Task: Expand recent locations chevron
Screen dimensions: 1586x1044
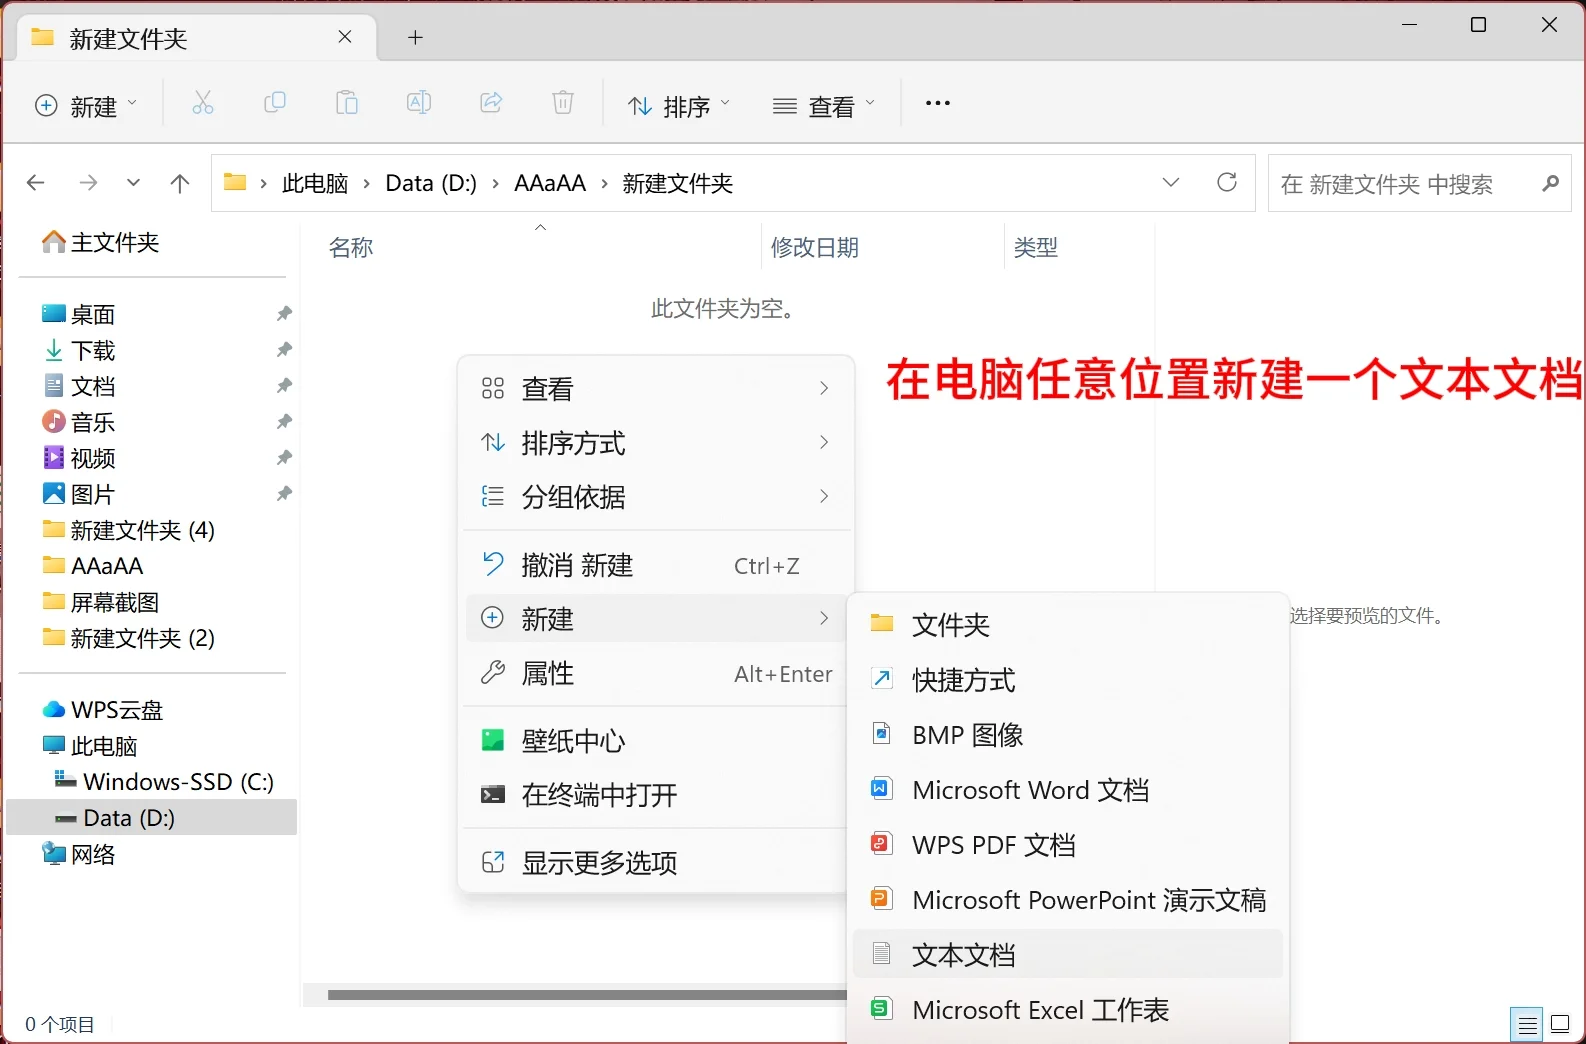Action: click(x=134, y=183)
